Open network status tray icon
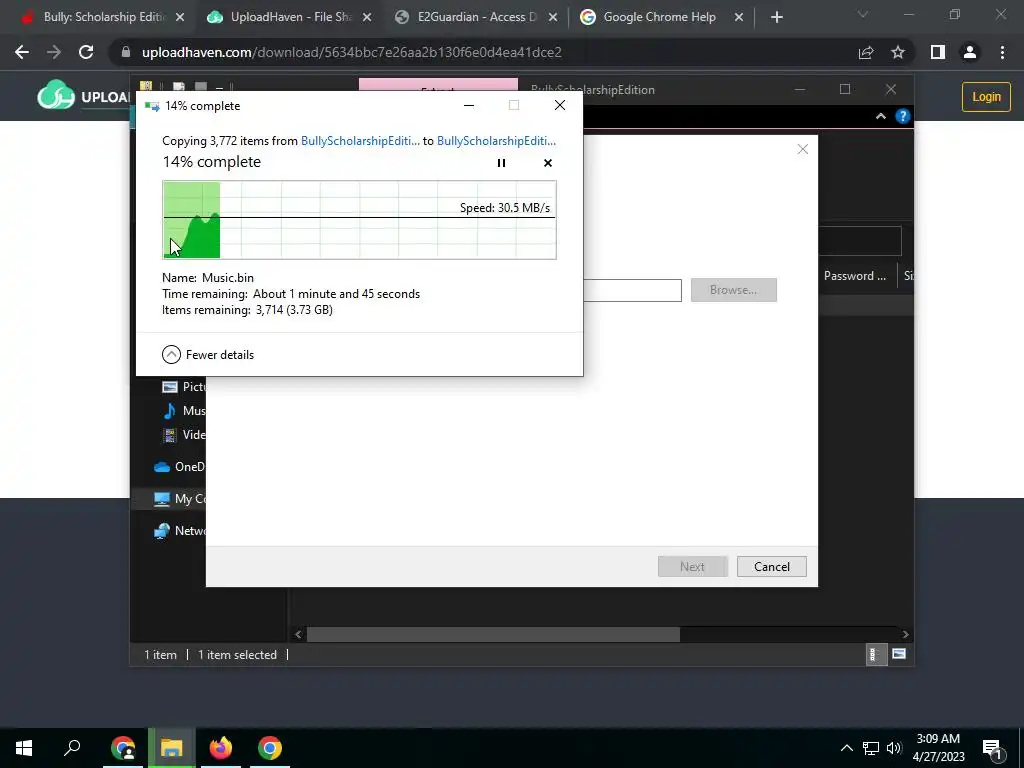This screenshot has height=768, width=1024. (x=871, y=748)
